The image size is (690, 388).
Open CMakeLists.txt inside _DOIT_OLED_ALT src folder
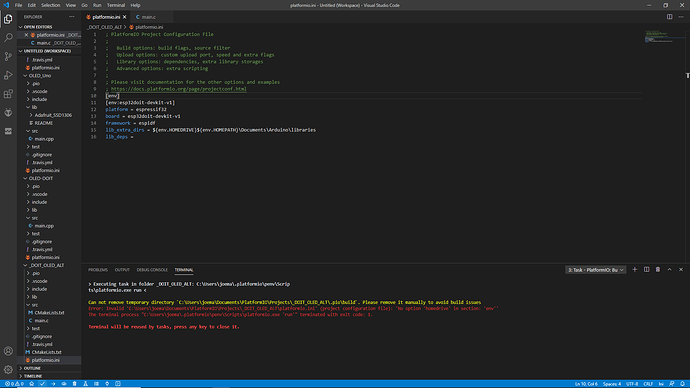click(49, 313)
